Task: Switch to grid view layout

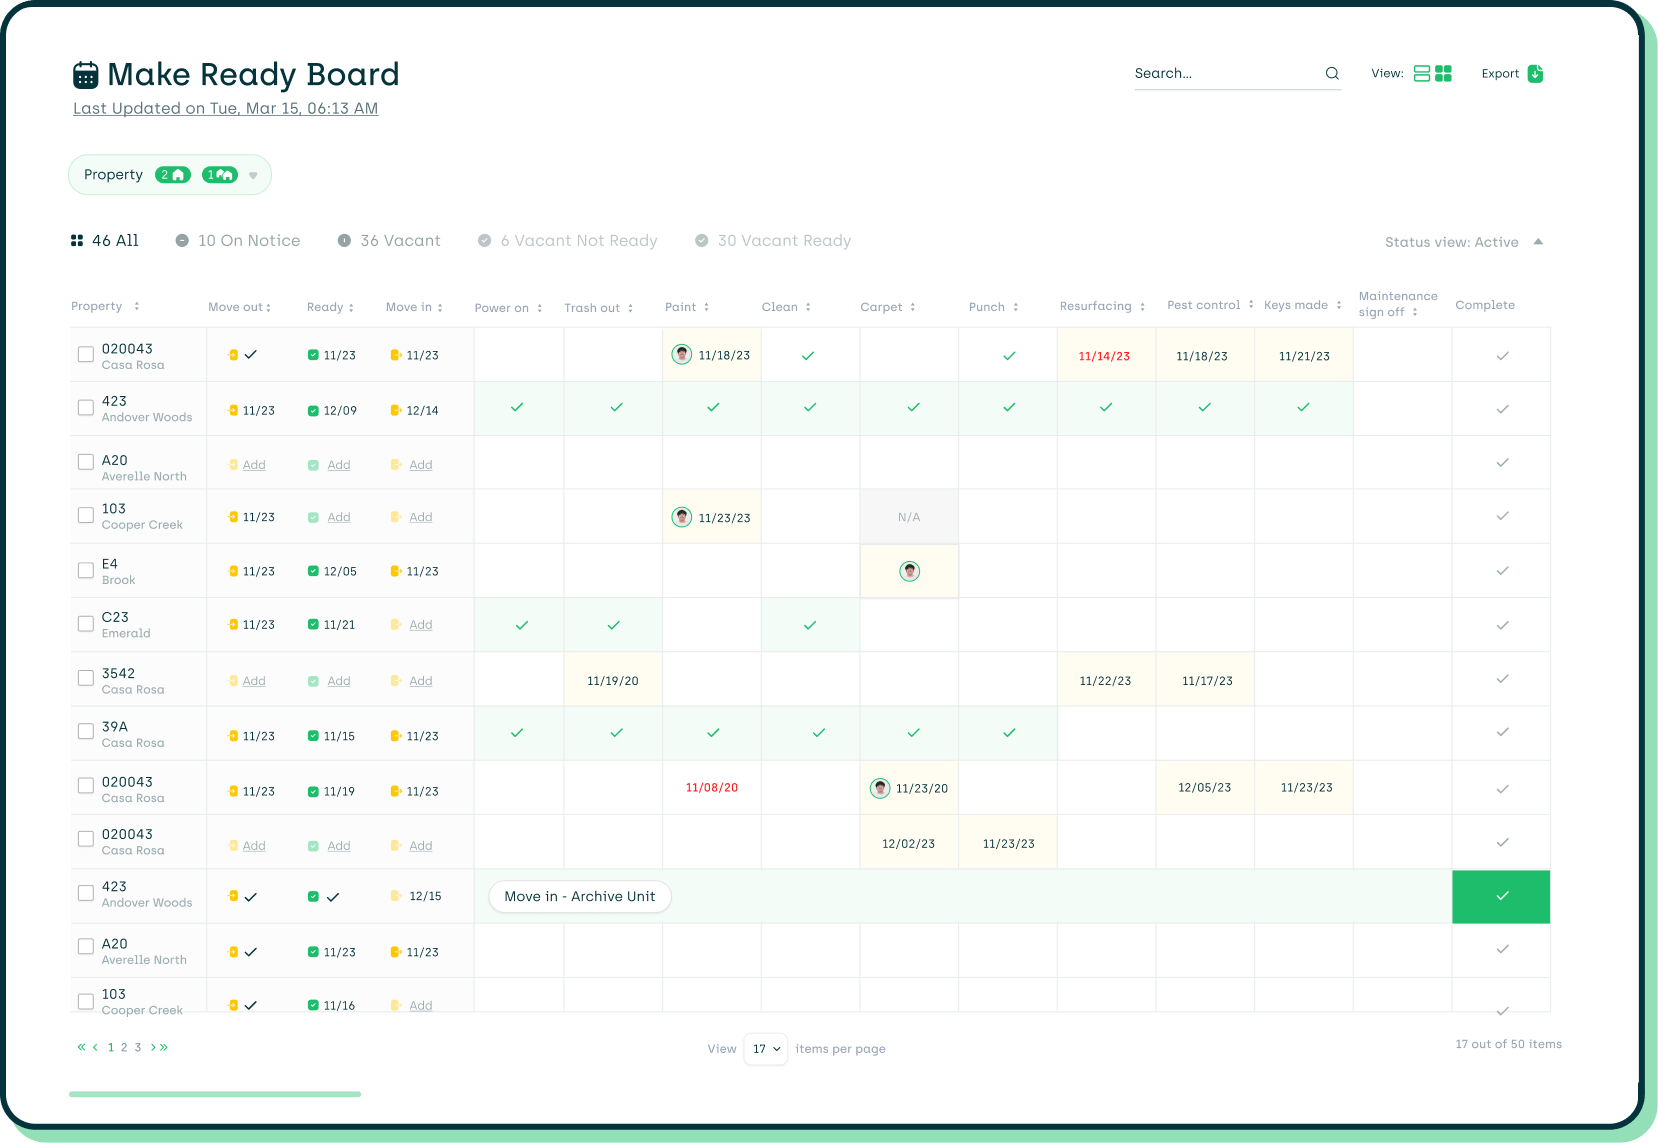Action: coord(1443,72)
